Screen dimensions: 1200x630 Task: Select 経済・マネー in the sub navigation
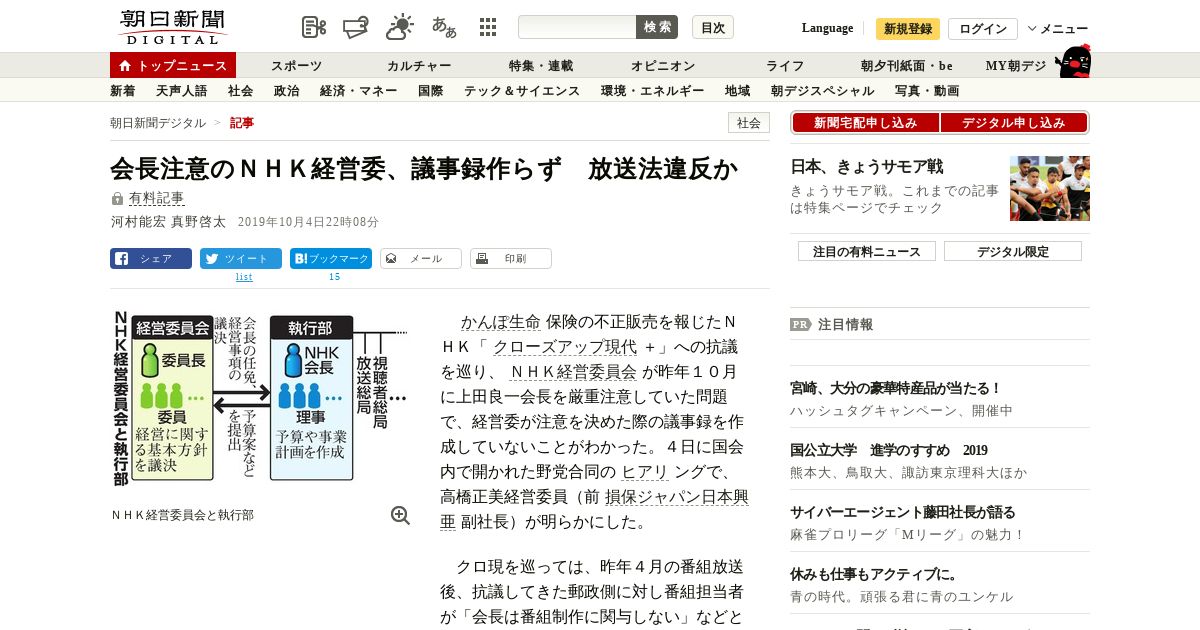coord(358,91)
